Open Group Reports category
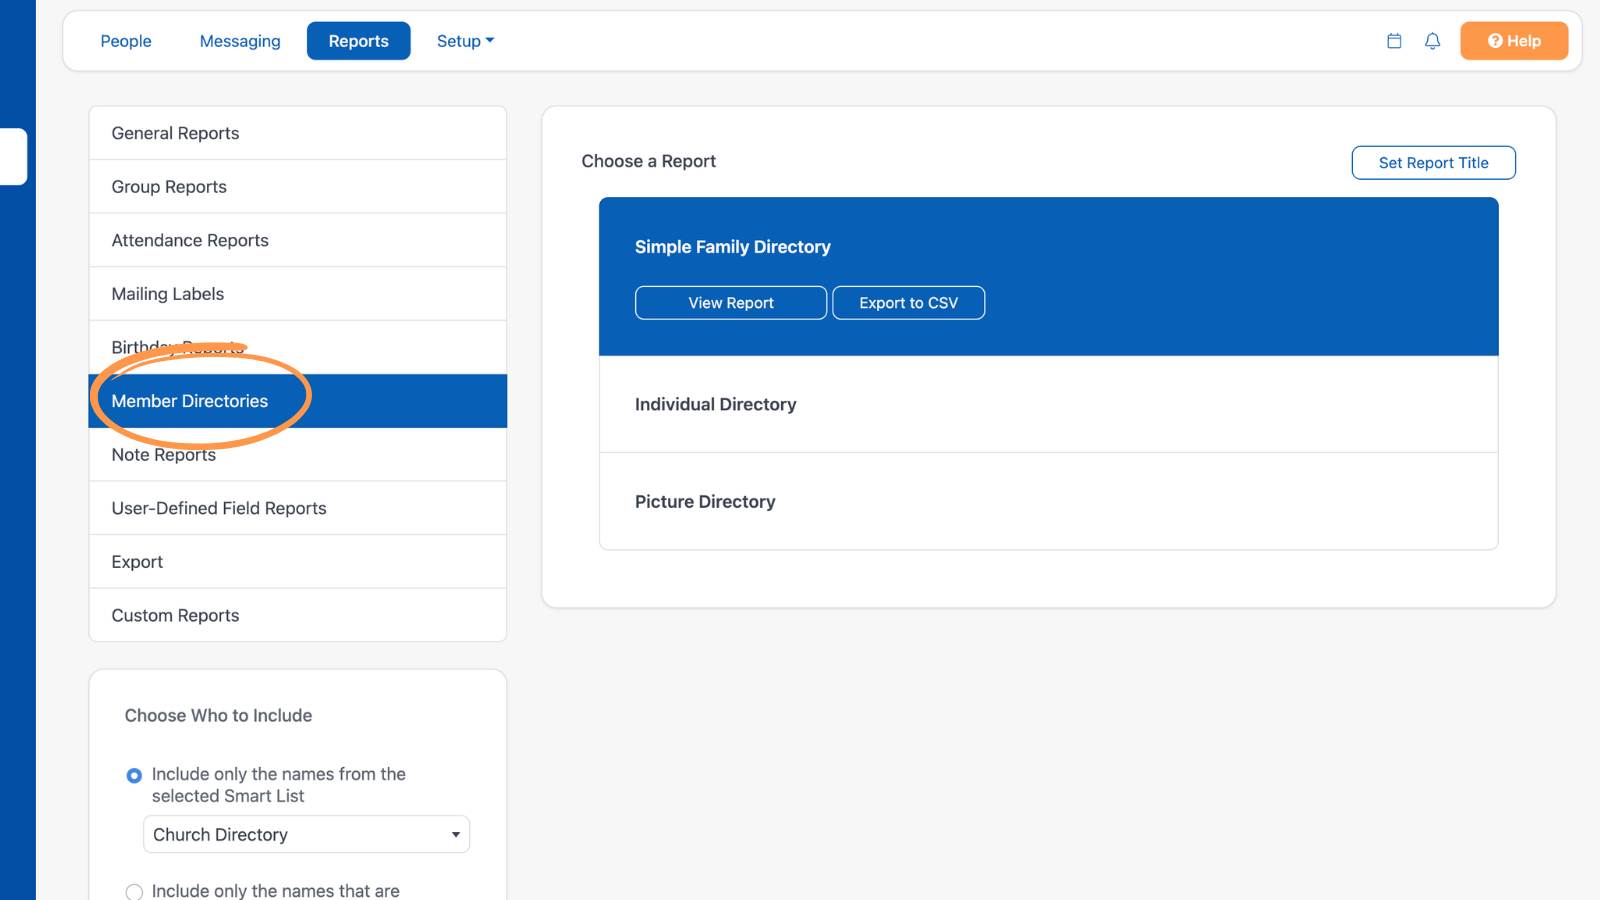 [x=298, y=187]
